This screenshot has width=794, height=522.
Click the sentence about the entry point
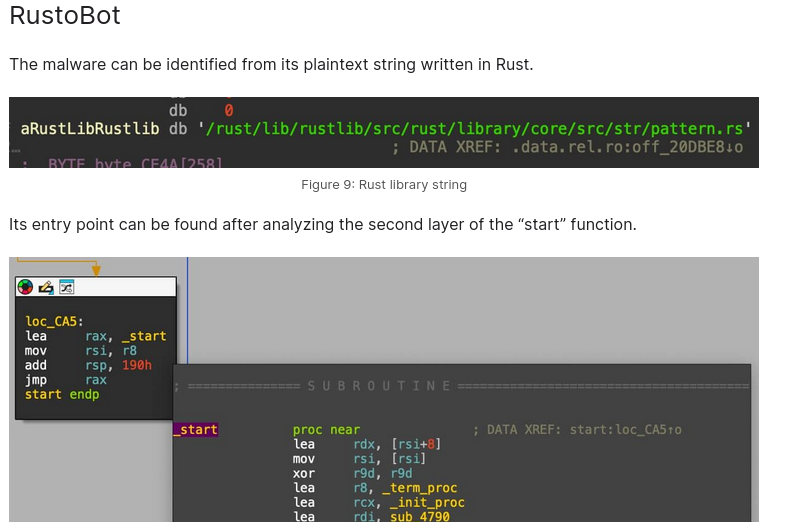click(x=323, y=224)
